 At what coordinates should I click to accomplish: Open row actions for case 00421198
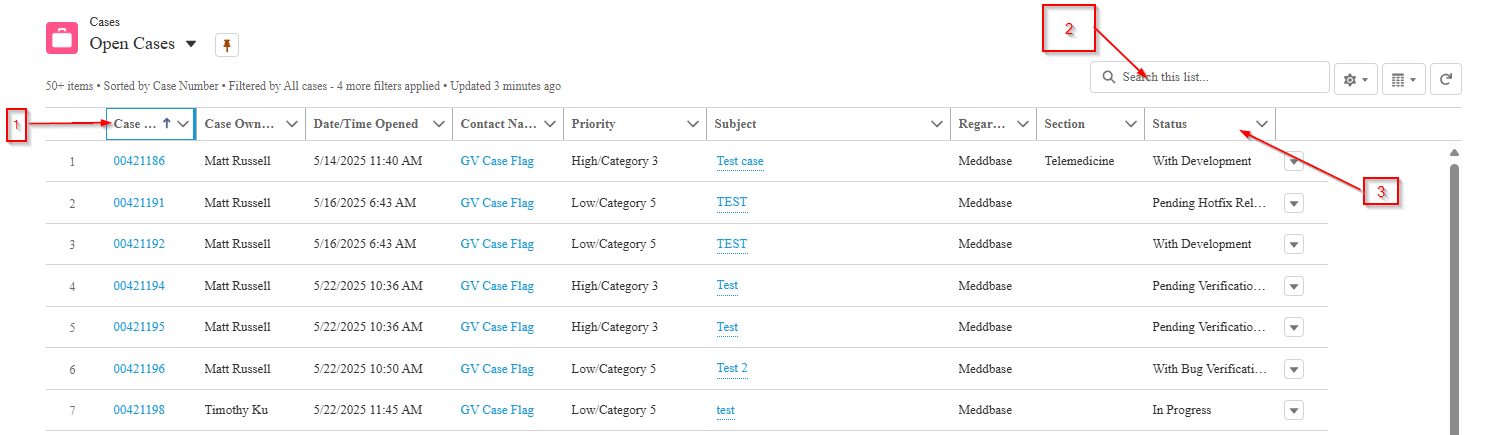pos(1294,410)
